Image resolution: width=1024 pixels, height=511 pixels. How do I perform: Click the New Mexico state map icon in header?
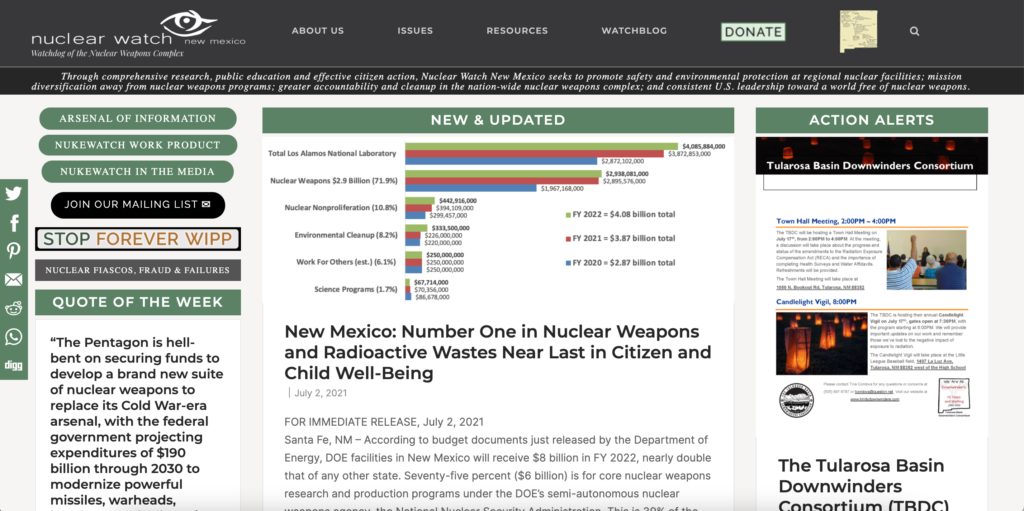(858, 31)
